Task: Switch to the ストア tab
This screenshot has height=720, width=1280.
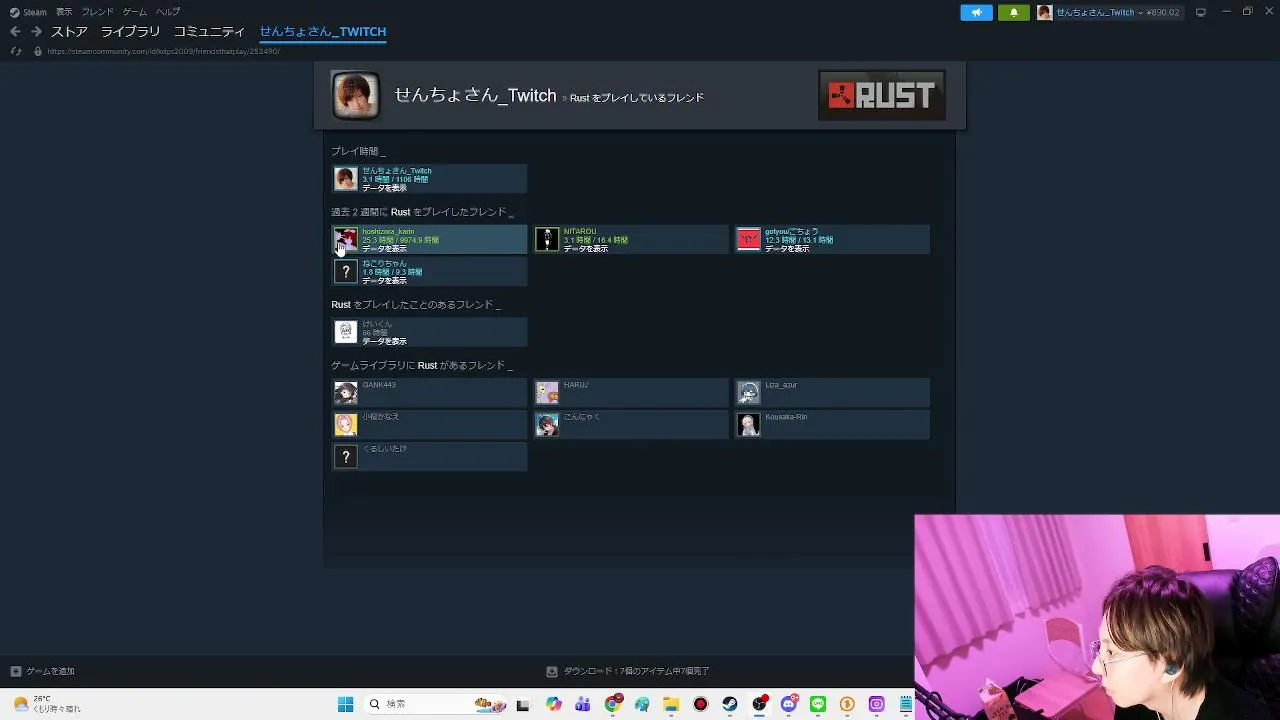Action: pyautogui.click(x=70, y=32)
